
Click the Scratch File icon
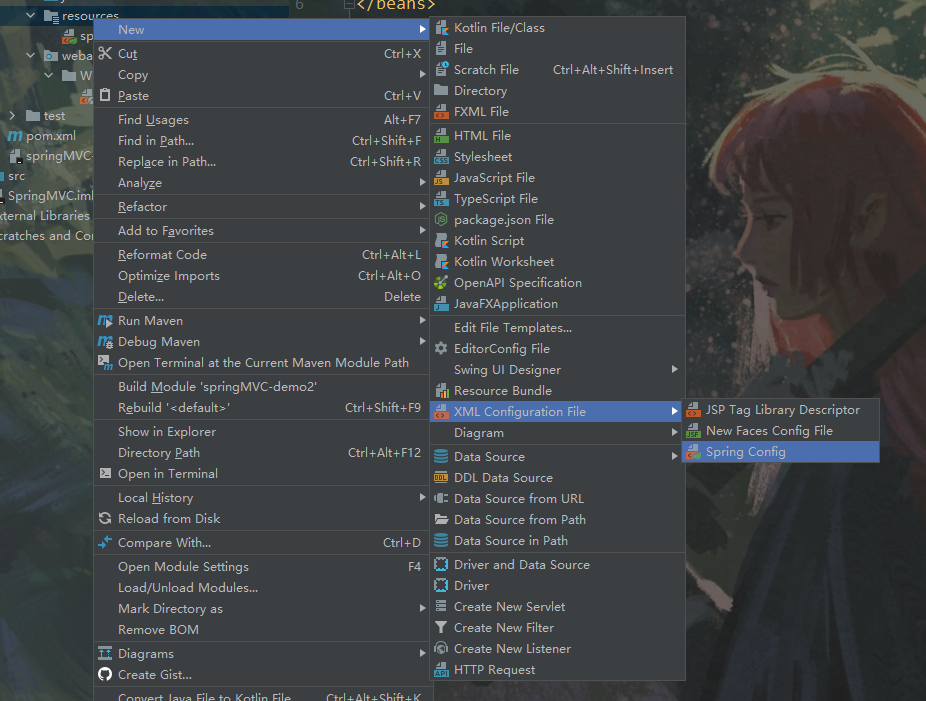pos(441,70)
